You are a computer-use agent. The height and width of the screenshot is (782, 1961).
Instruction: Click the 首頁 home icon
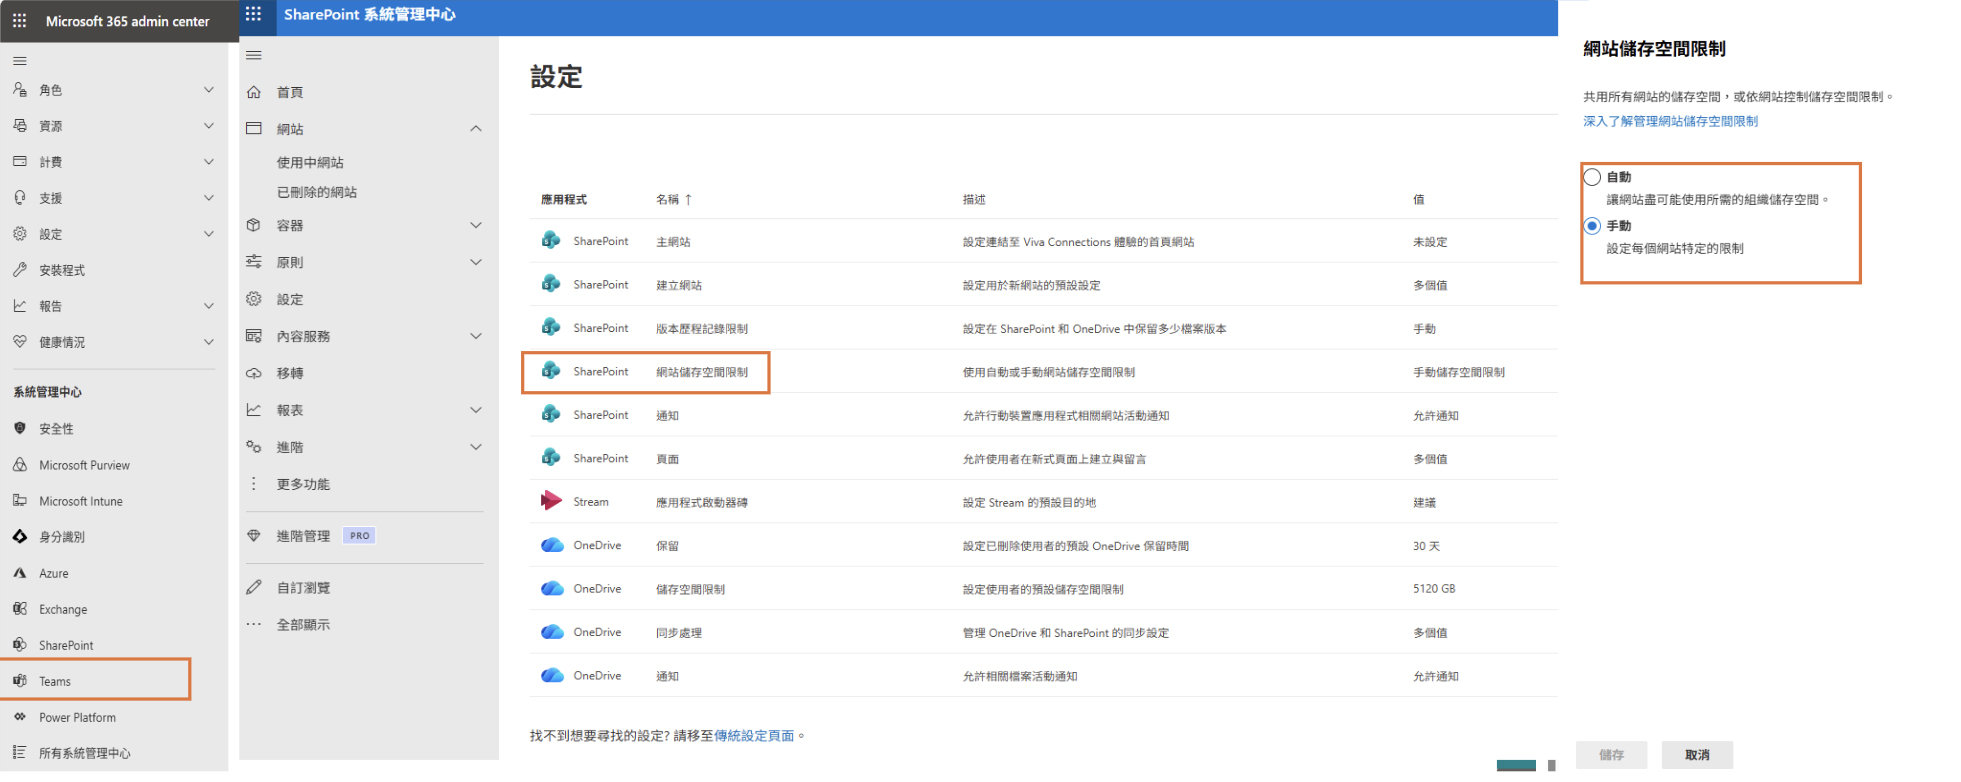[254, 92]
